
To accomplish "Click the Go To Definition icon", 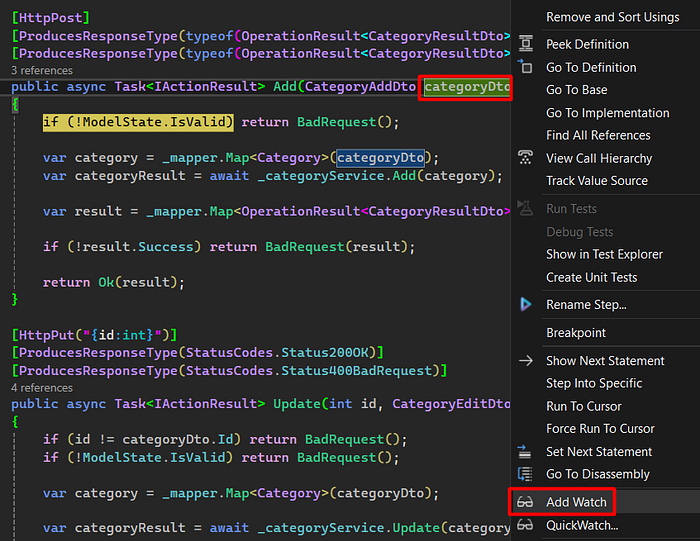I will coord(525,67).
